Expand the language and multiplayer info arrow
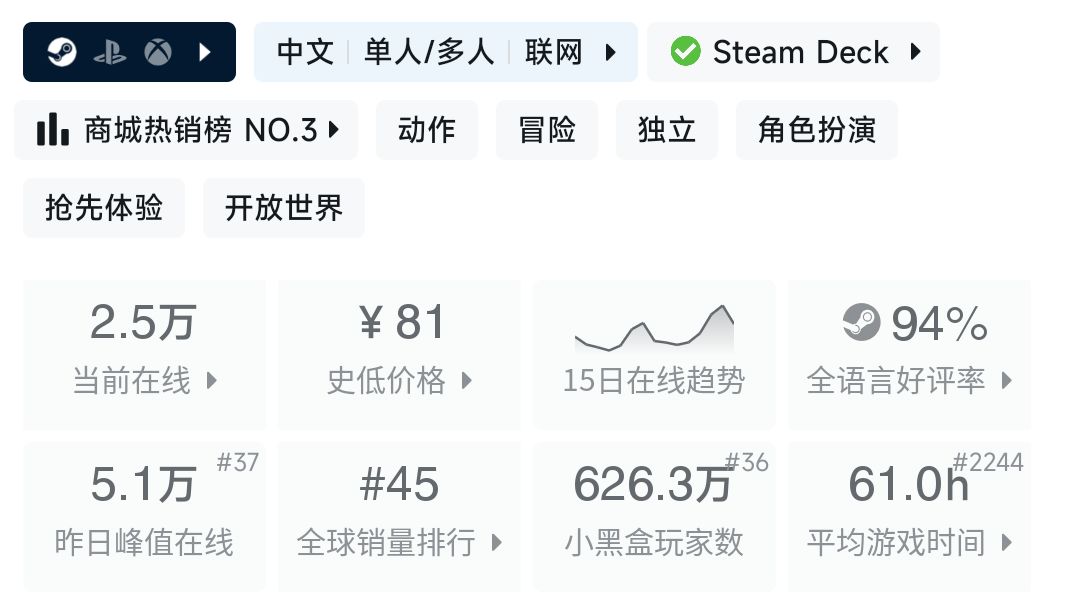 [x=611, y=52]
